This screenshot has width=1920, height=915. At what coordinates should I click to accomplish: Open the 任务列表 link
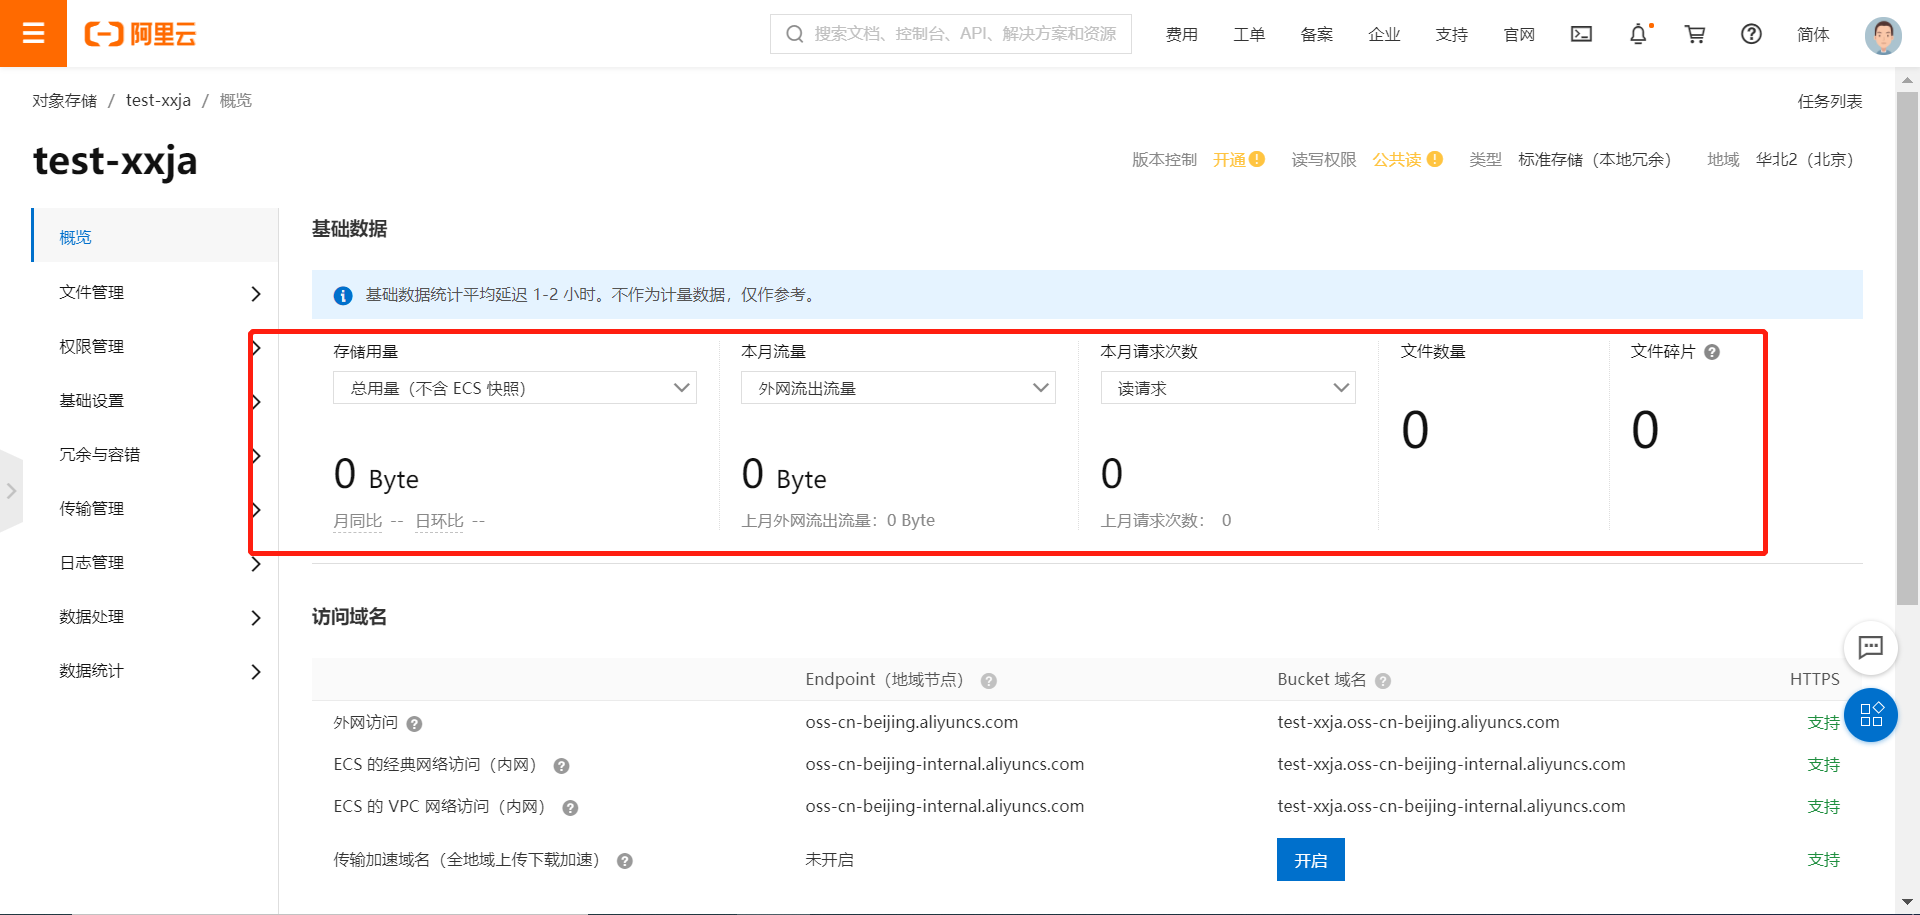point(1830,100)
